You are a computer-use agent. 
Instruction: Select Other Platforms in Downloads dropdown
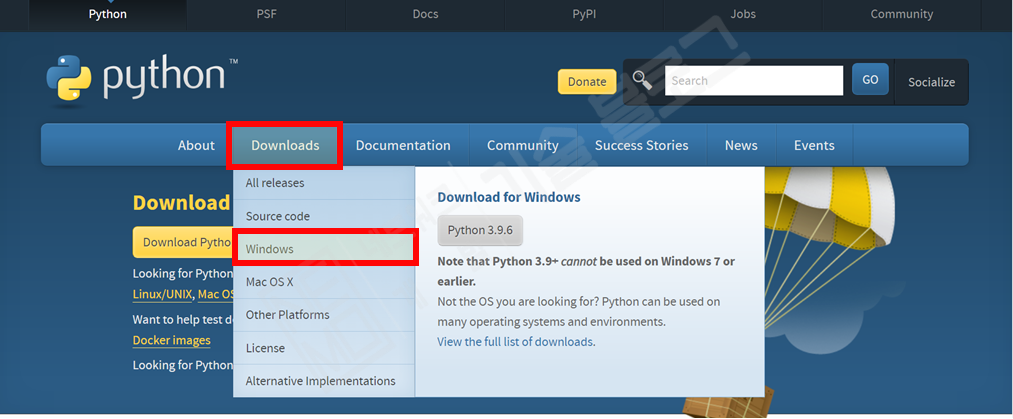(x=324, y=315)
